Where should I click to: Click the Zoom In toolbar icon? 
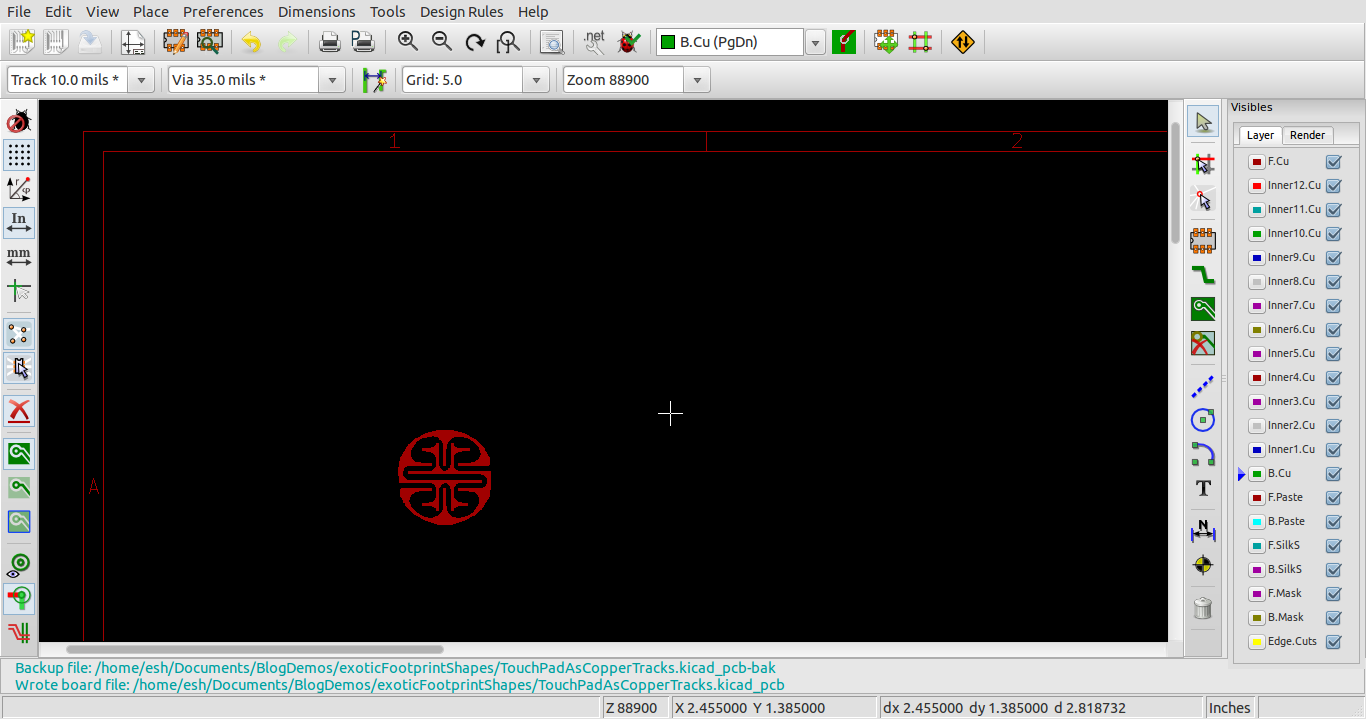408,42
